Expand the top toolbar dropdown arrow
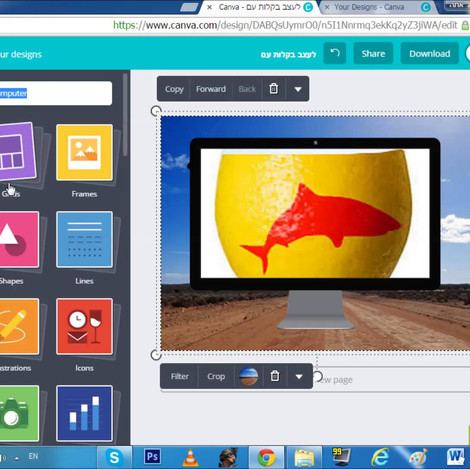Screen dimensions: 470x469 [x=298, y=89]
